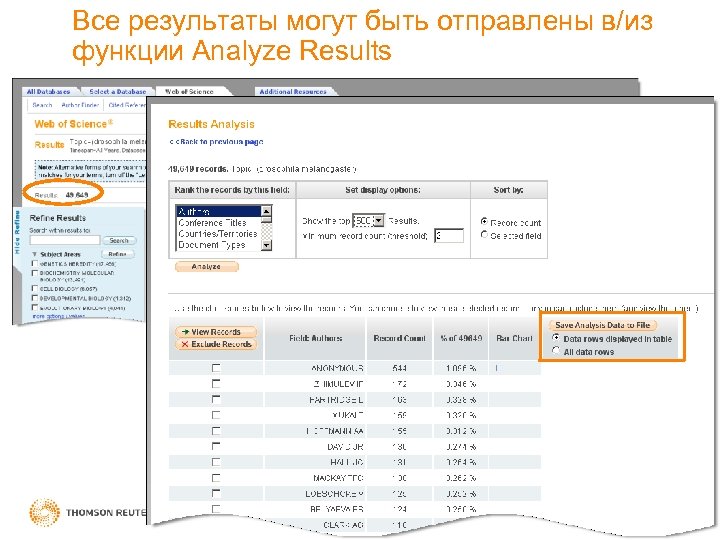Image resolution: width=720 pixels, height=540 pixels.
Task: Click Save Analysis Data to File
Action: point(602,325)
